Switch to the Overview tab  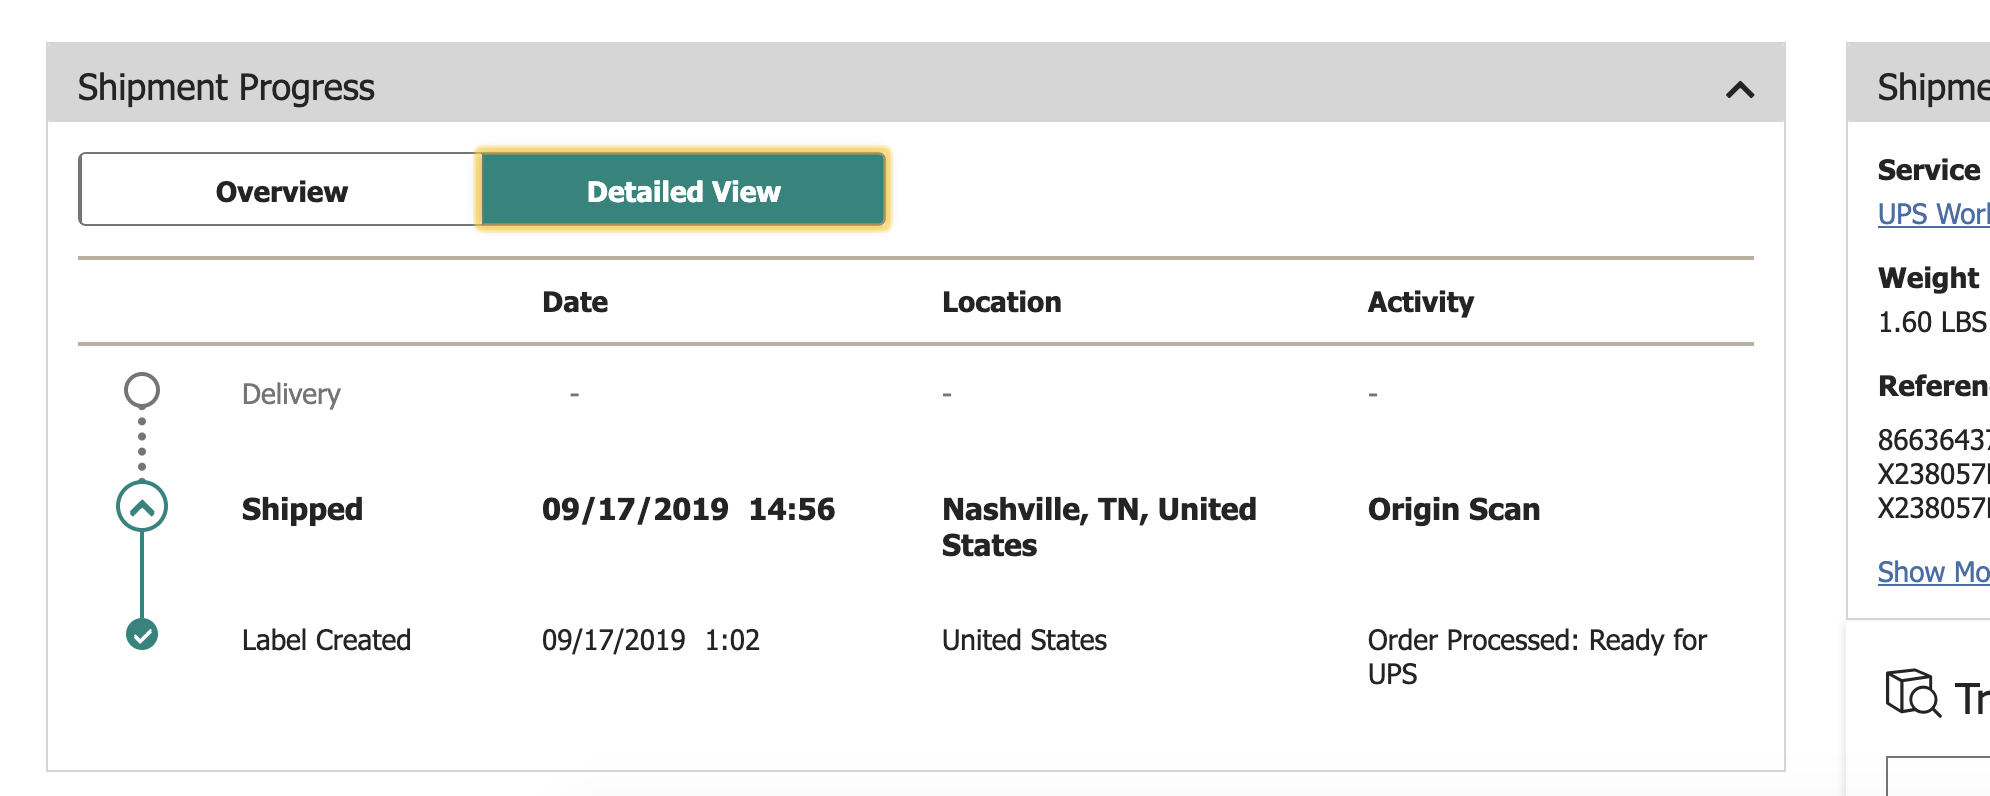280,190
